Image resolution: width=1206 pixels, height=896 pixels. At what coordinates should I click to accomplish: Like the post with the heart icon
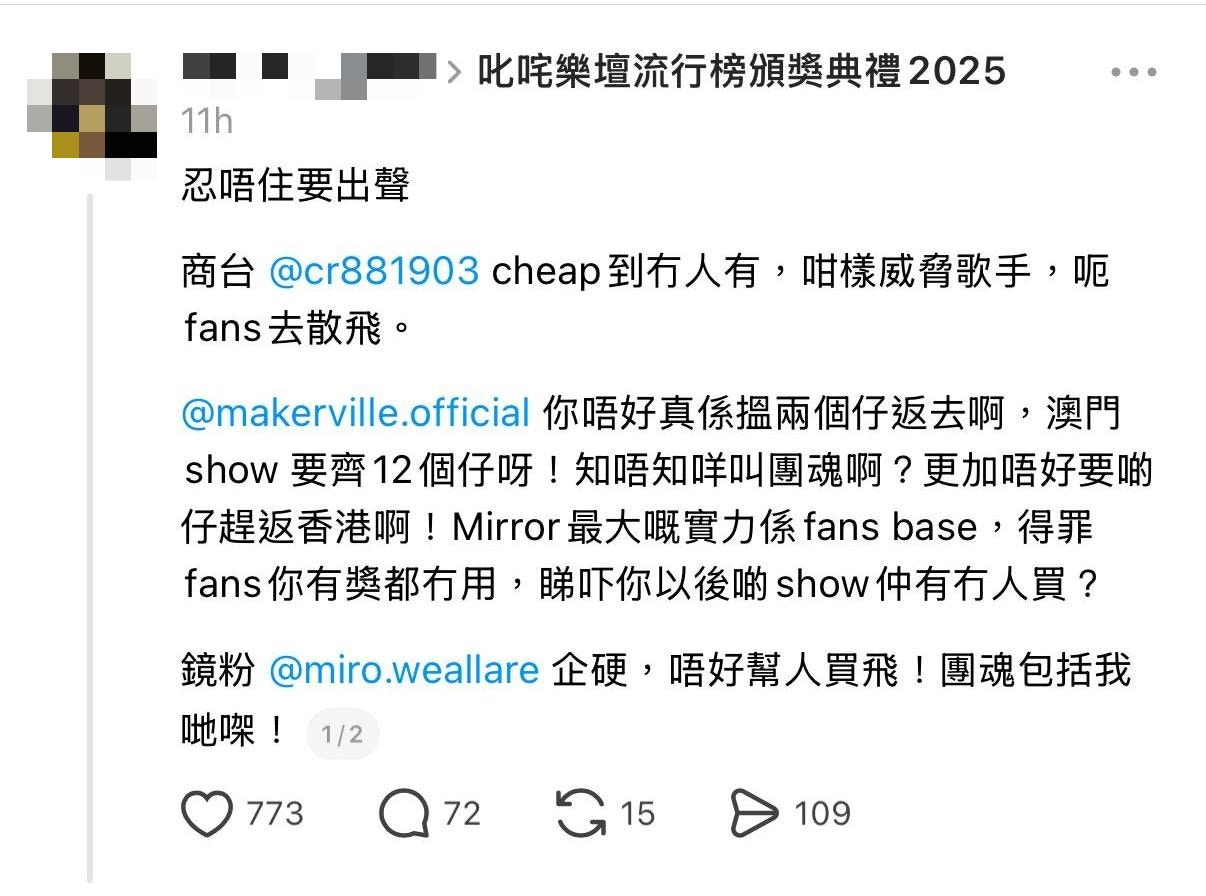pyautogui.click(x=208, y=813)
